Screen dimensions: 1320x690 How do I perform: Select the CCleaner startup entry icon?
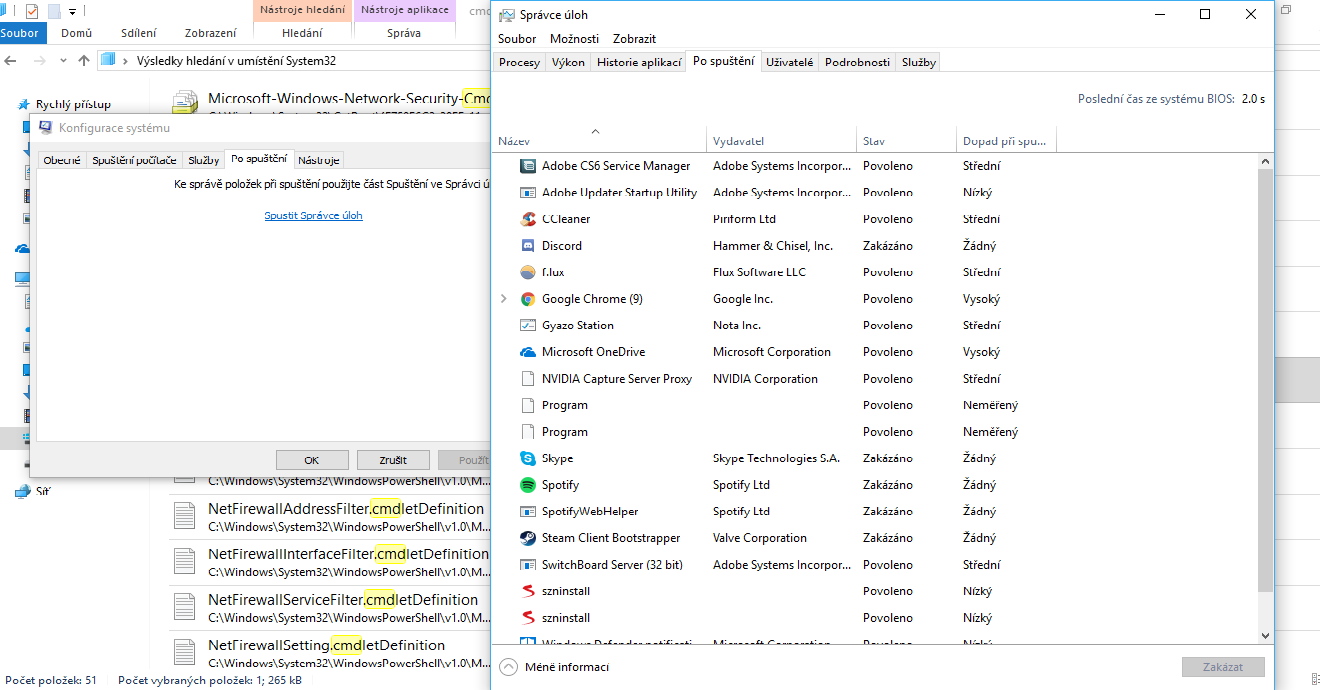[528, 219]
